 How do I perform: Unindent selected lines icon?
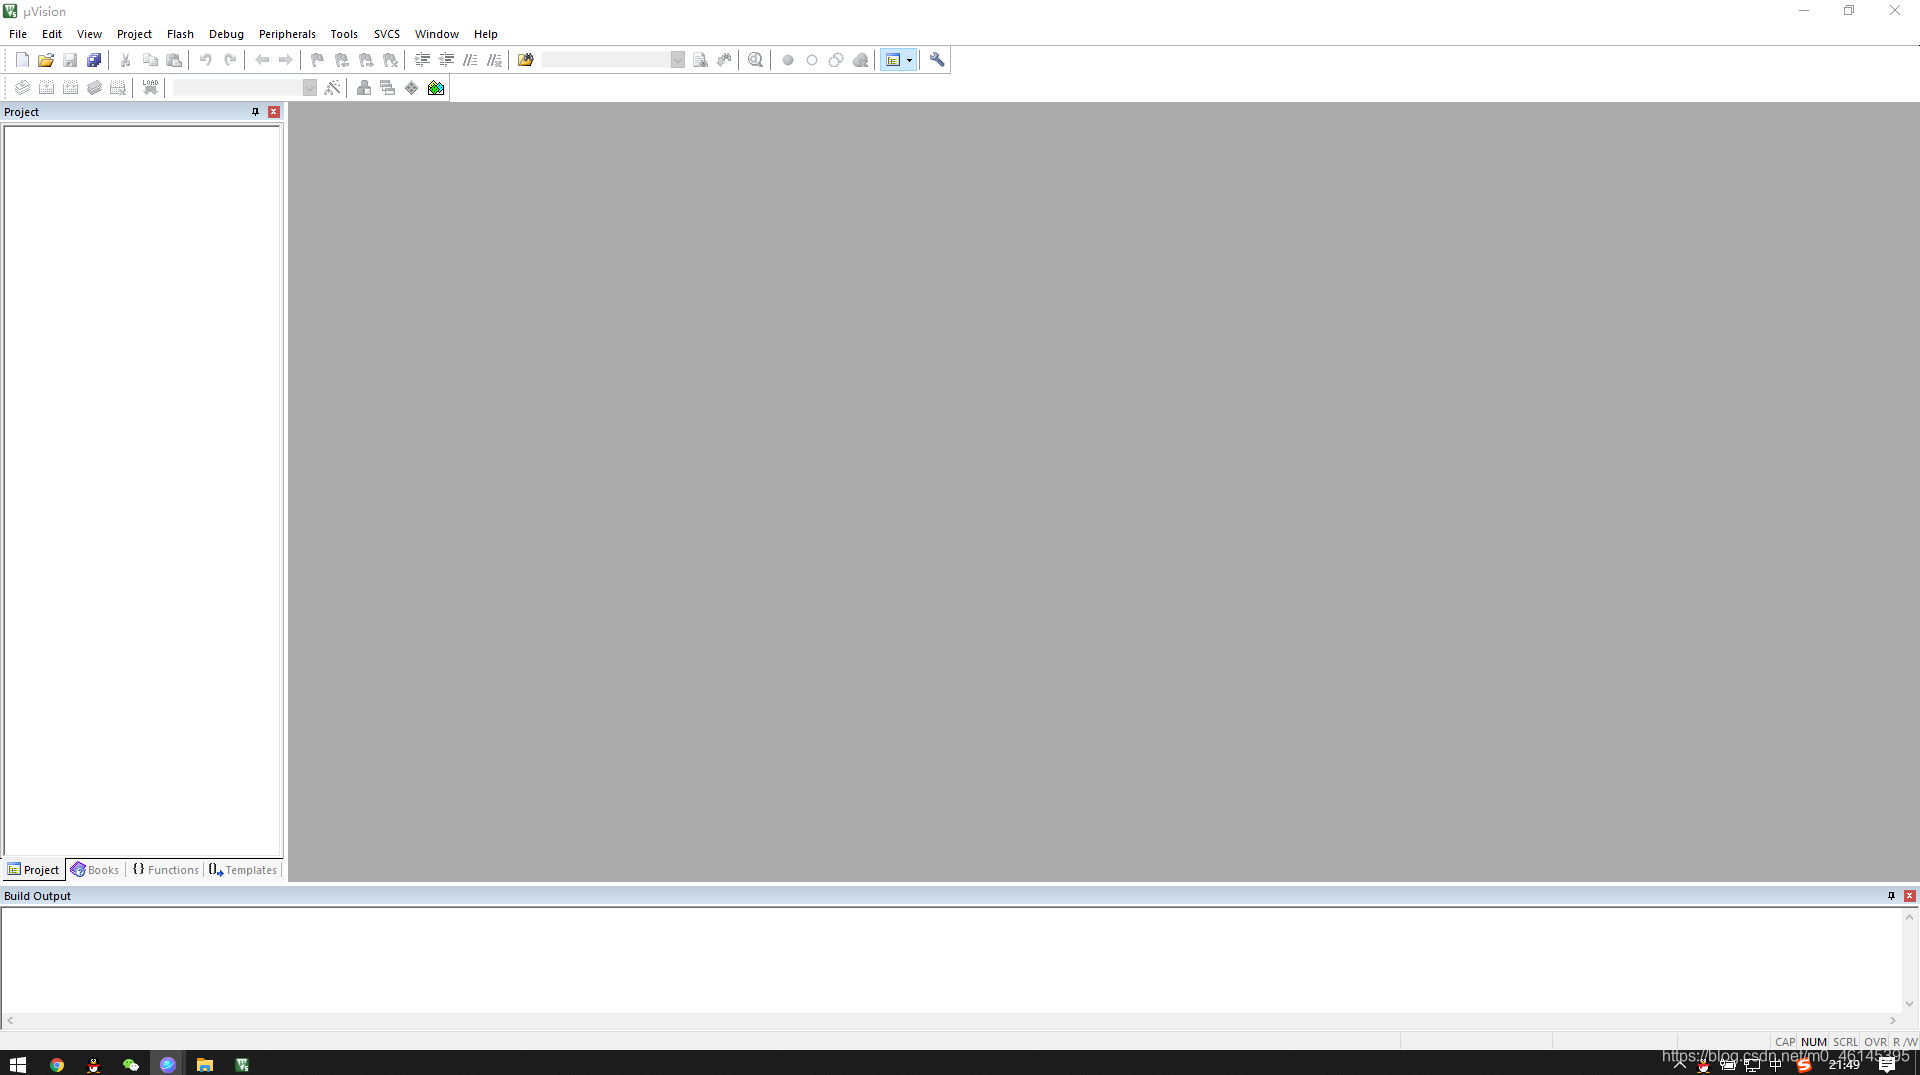(x=446, y=60)
